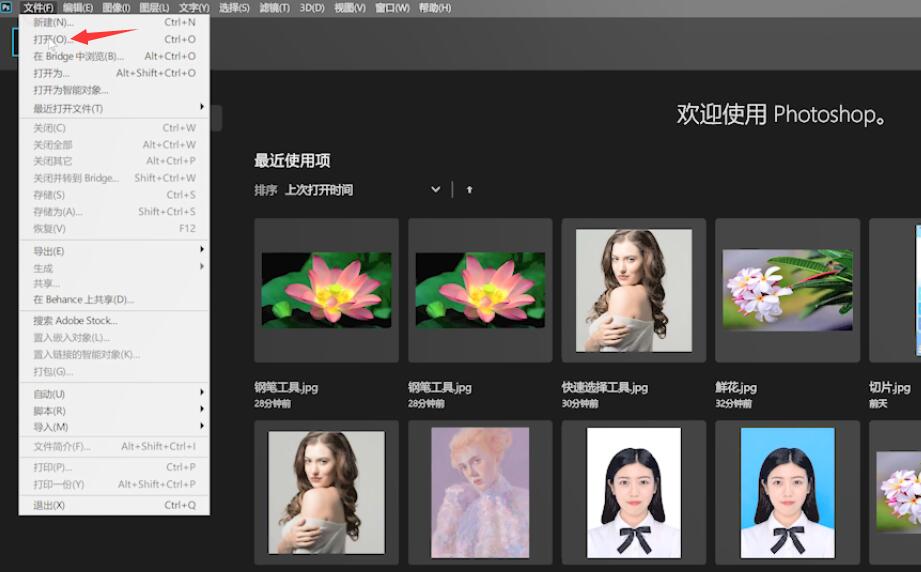Select the 打开为... menu entry
Screen dimensions: 921x572
(x=114, y=73)
